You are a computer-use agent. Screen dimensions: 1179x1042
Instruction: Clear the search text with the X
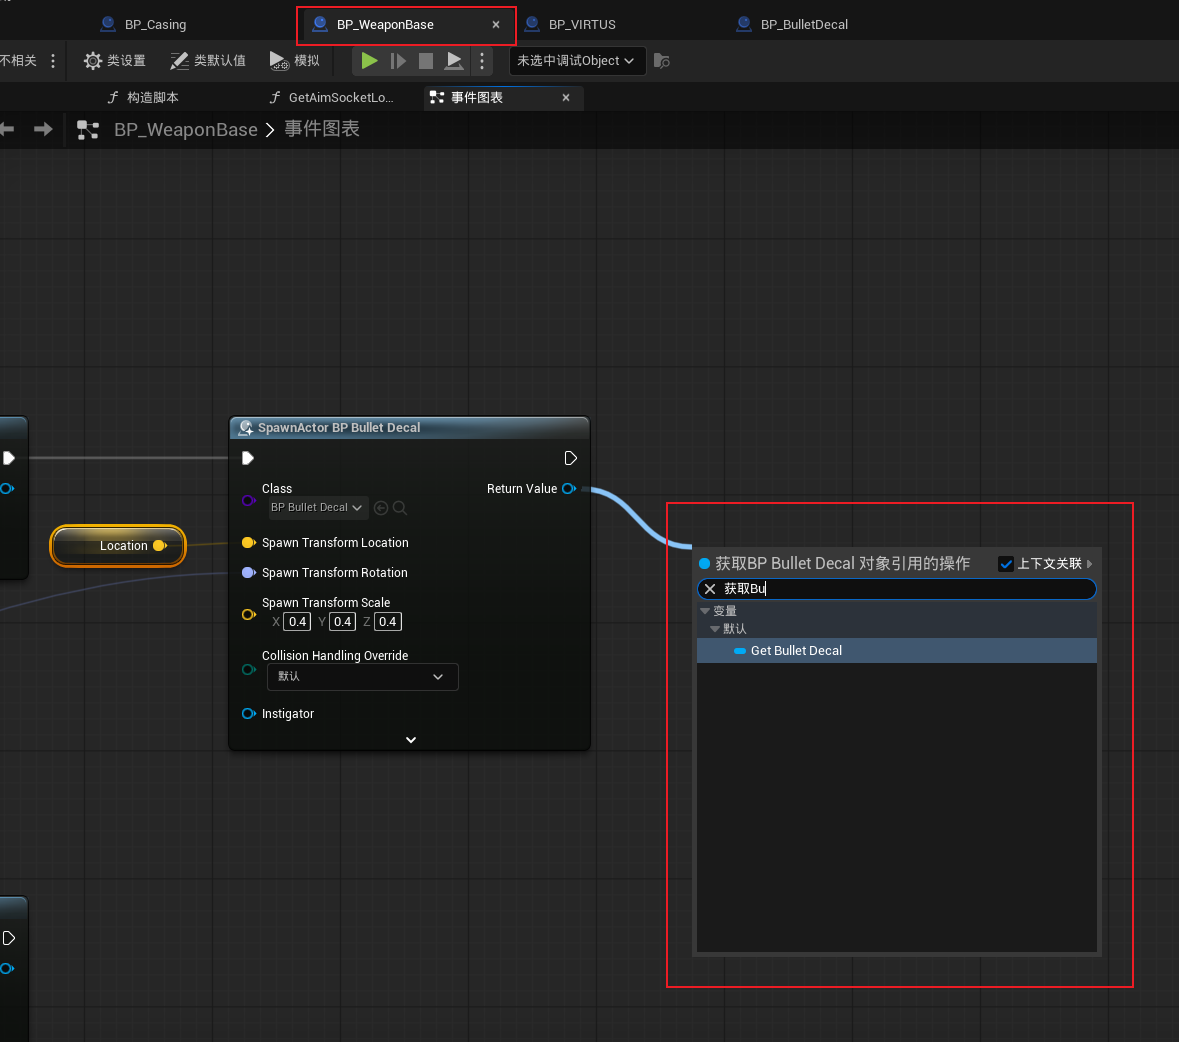[710, 589]
